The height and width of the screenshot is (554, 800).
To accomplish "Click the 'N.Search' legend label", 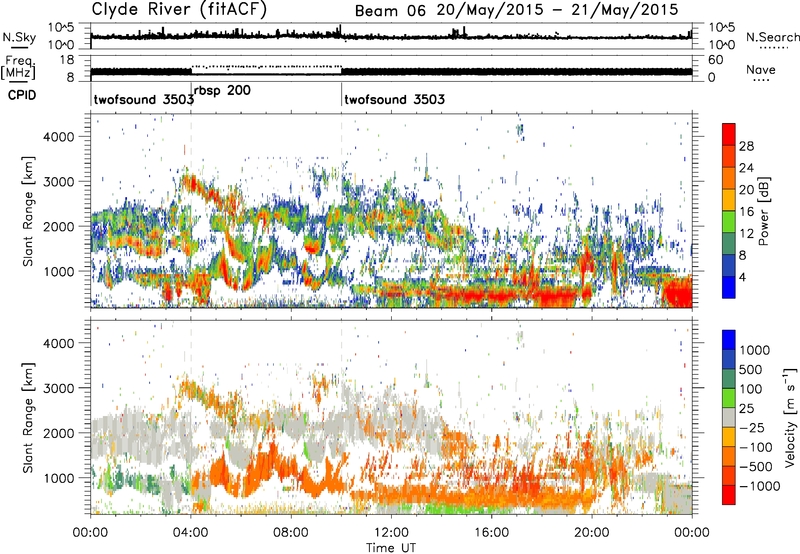I will [x=772, y=37].
